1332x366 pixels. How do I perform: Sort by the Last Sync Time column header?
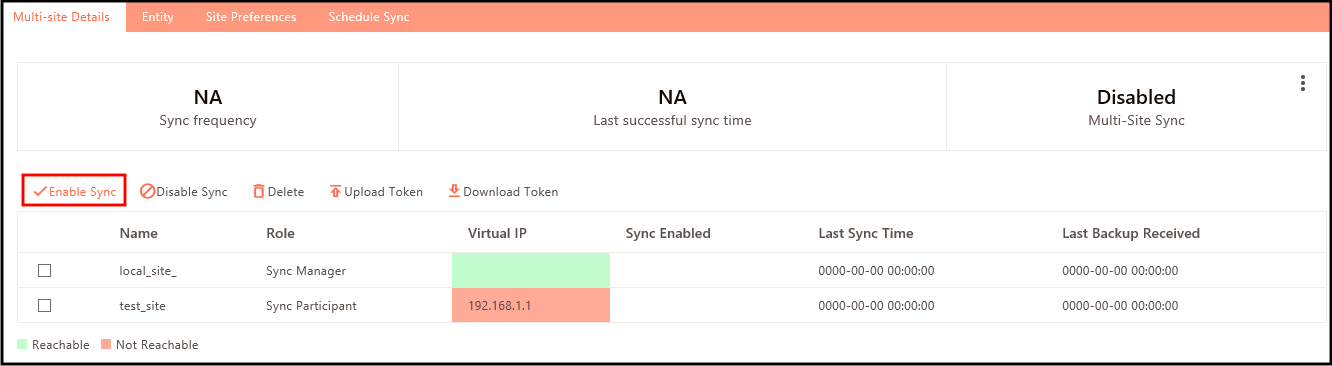click(x=866, y=233)
